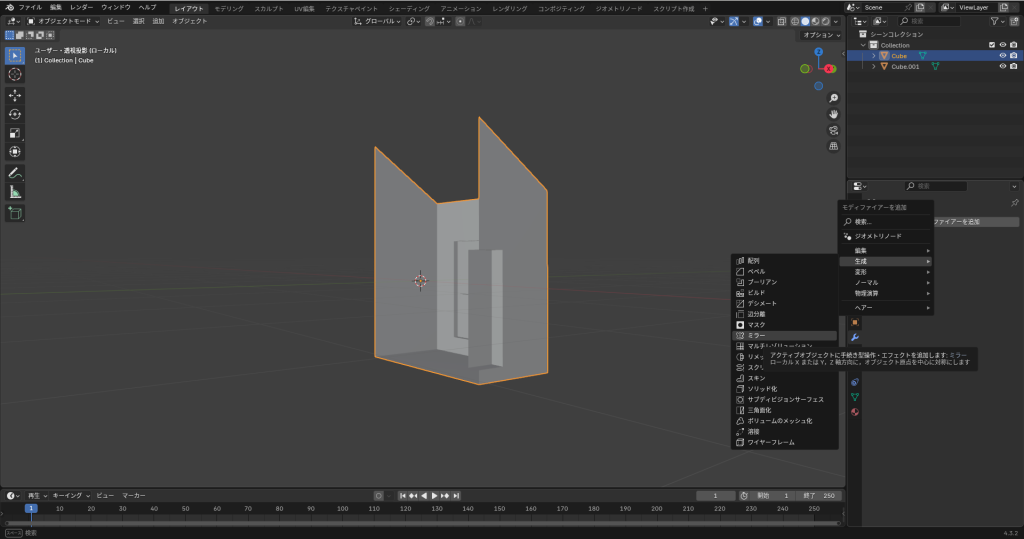Toggle X-ray display in the viewport header
This screenshot has height=539, width=1024.
coord(781,21)
